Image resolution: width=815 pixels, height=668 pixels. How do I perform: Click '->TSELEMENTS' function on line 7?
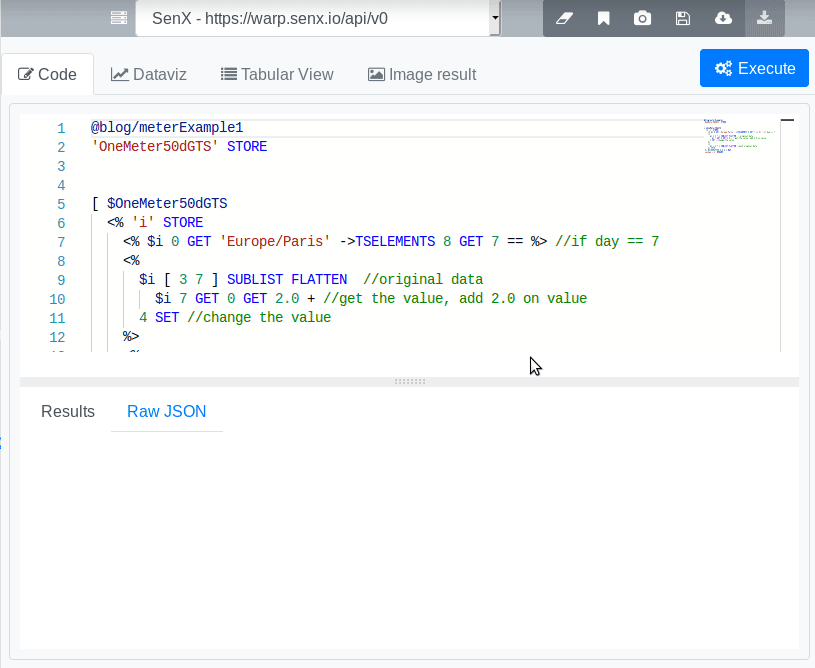[x=387, y=242]
